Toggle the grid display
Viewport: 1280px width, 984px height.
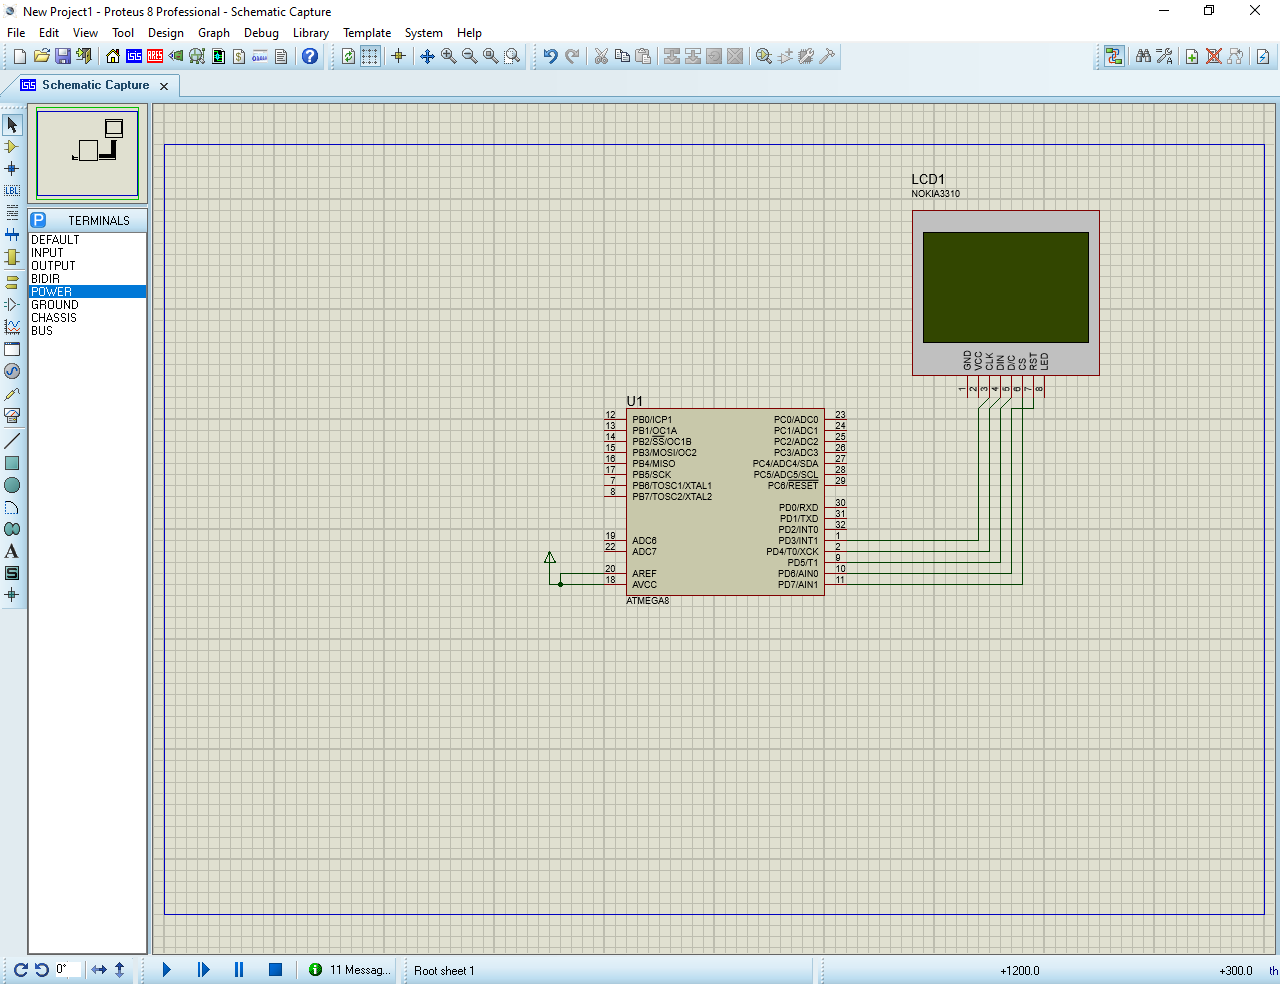click(x=370, y=56)
